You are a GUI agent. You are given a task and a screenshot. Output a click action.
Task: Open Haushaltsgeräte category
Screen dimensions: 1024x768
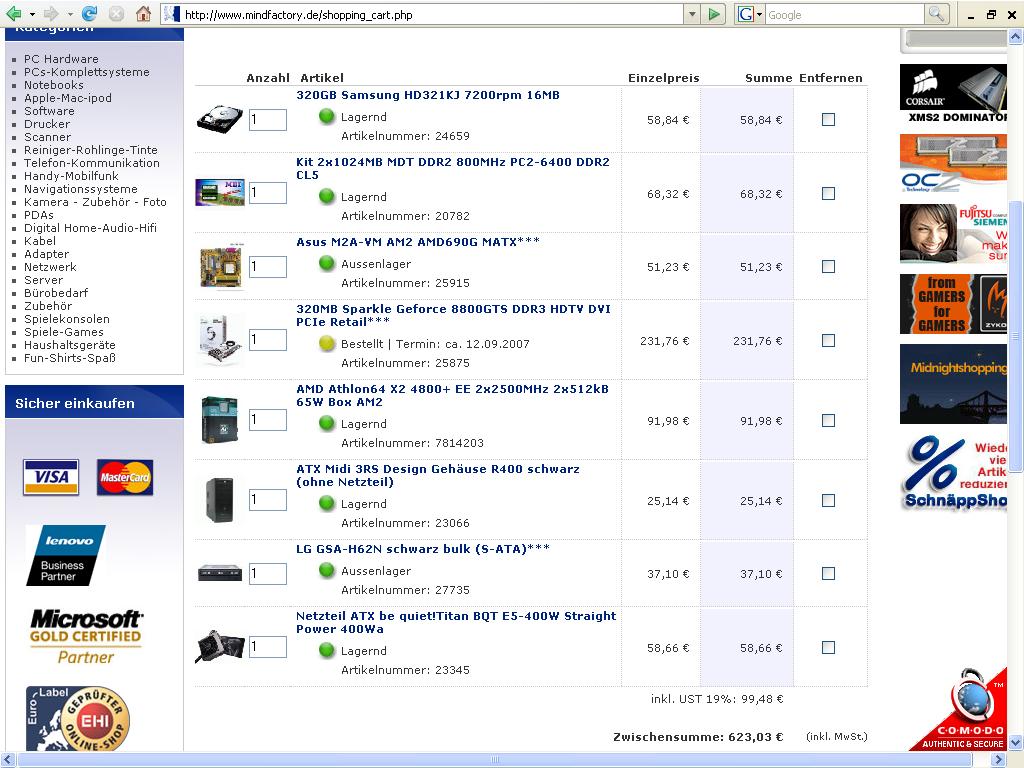coord(70,345)
